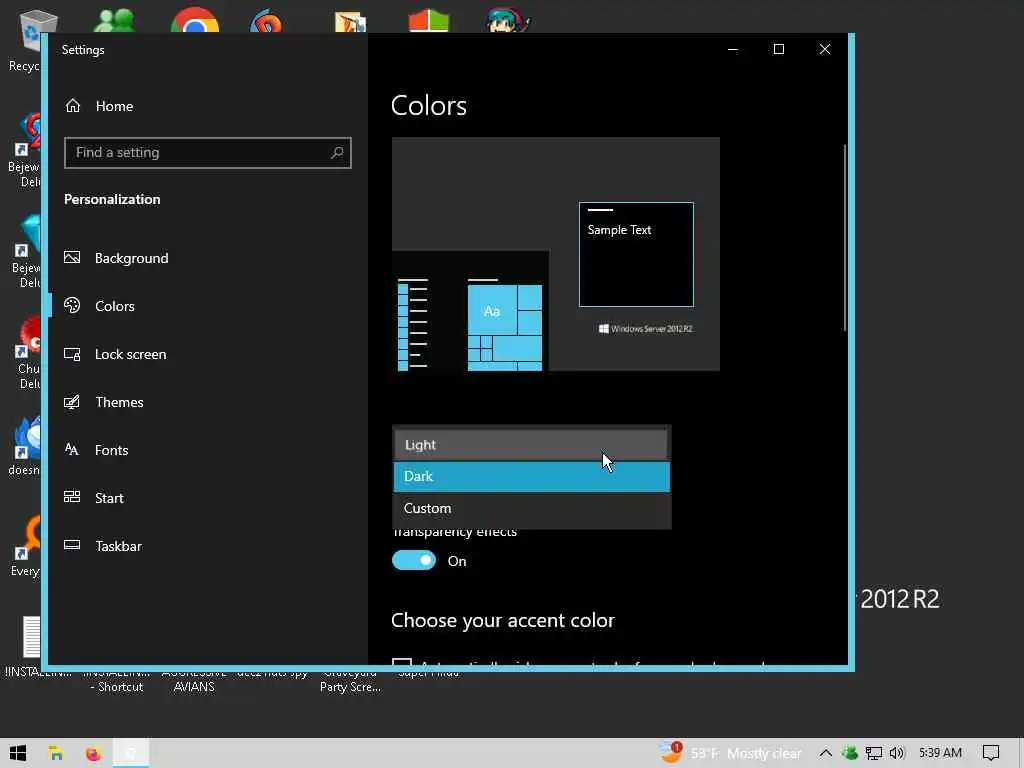The image size is (1024, 768).
Task: Launch Firefox from the taskbar
Action: [x=93, y=753]
